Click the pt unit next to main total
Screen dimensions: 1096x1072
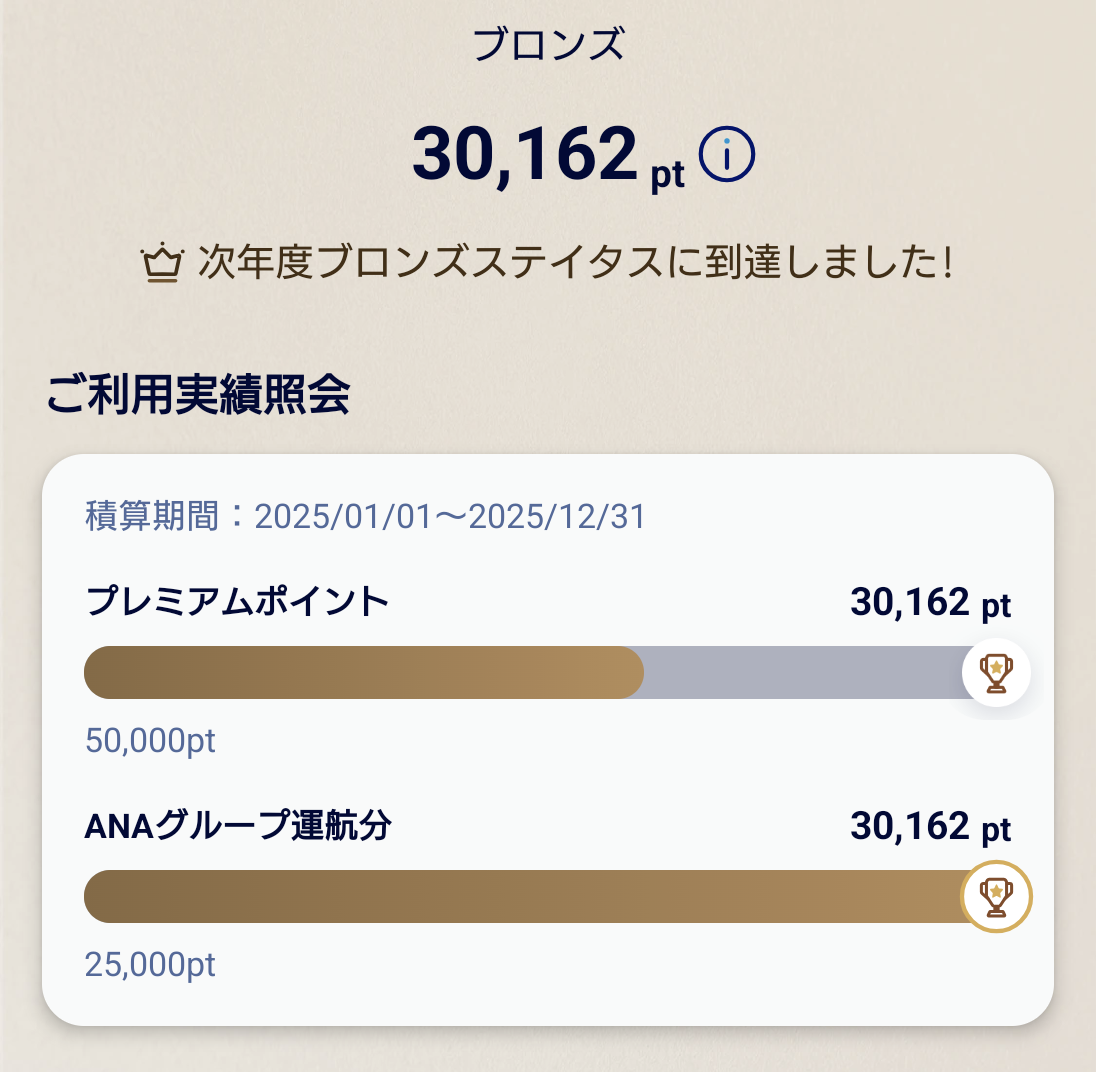coord(668,174)
